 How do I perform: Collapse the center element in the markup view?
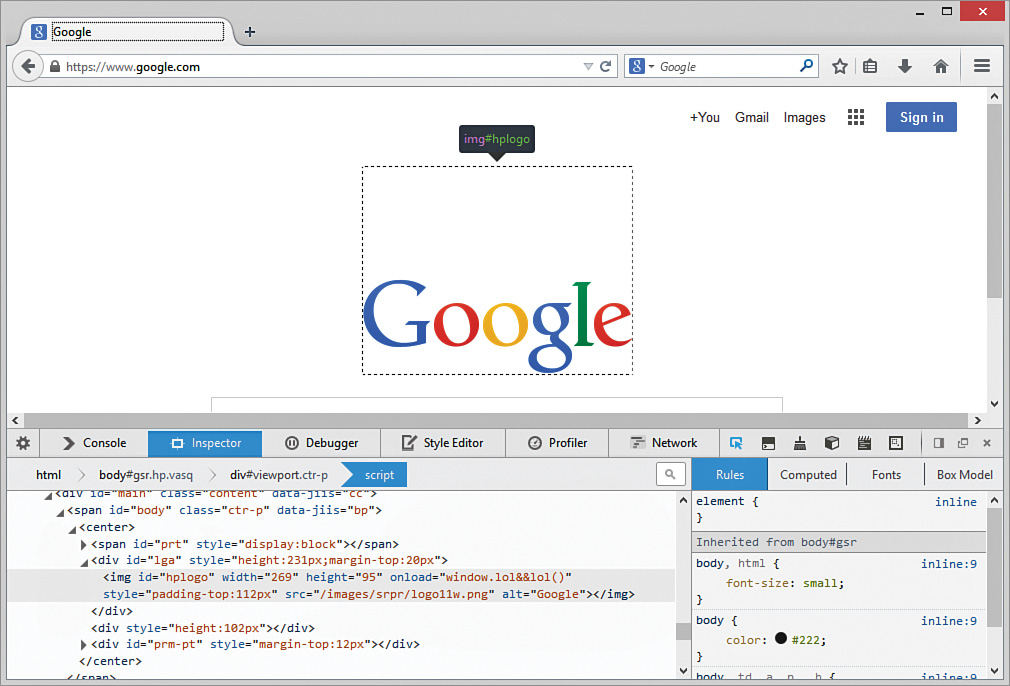click(72, 526)
